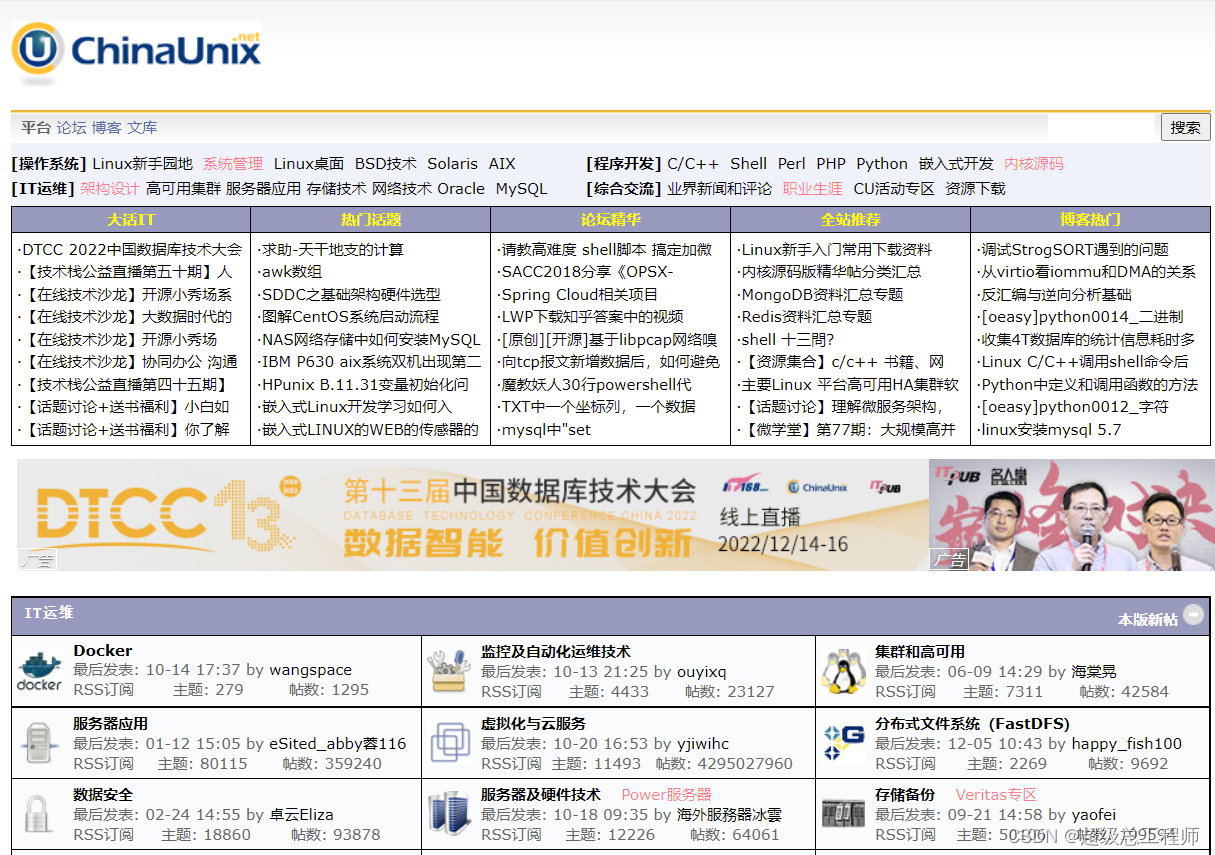Click the 分布式文件系统 FastDFS icon

(x=843, y=743)
